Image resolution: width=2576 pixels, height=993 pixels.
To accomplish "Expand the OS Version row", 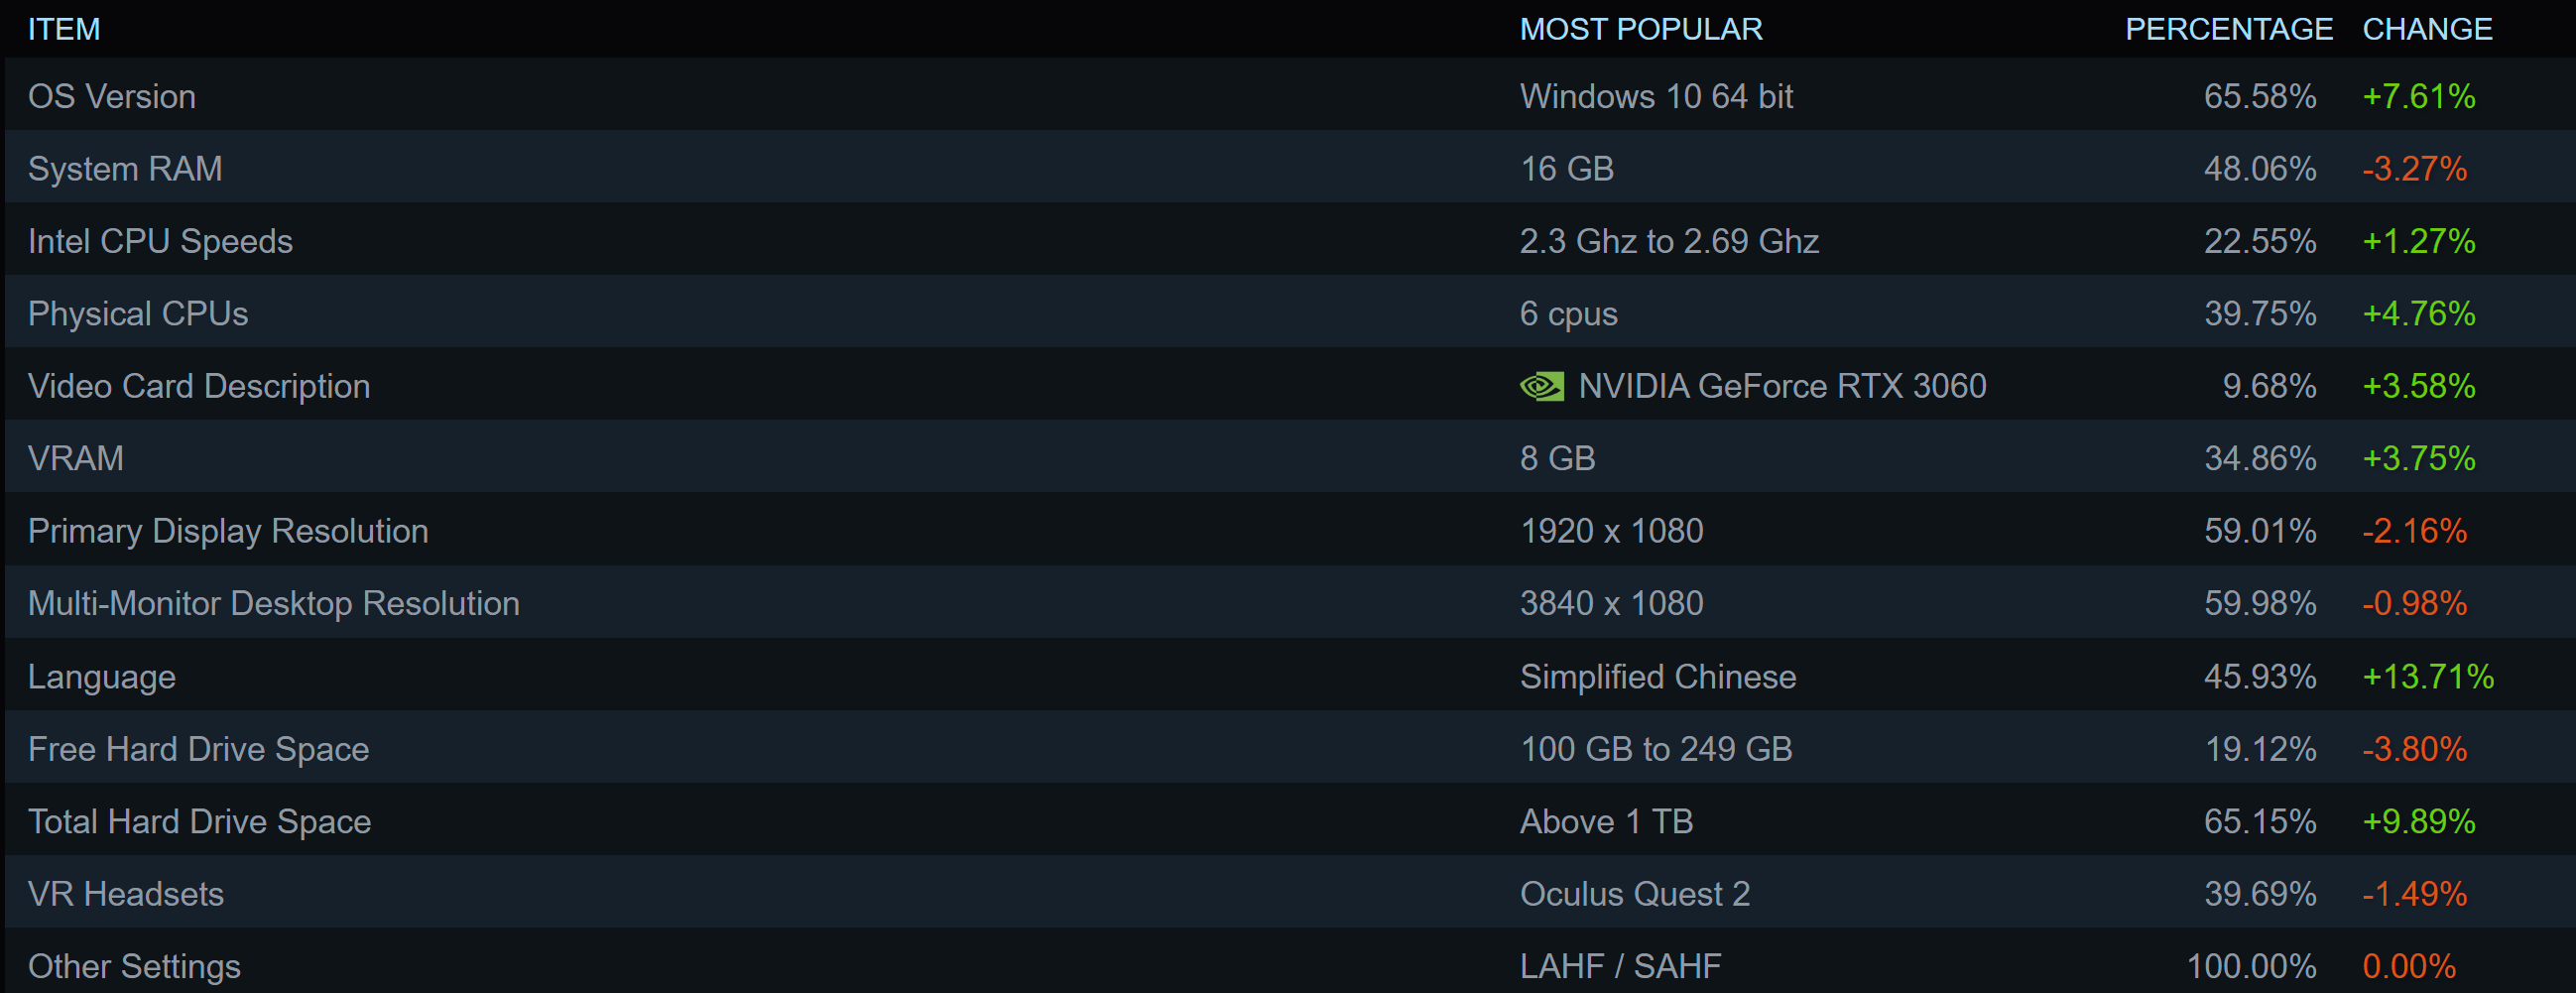I will point(112,97).
